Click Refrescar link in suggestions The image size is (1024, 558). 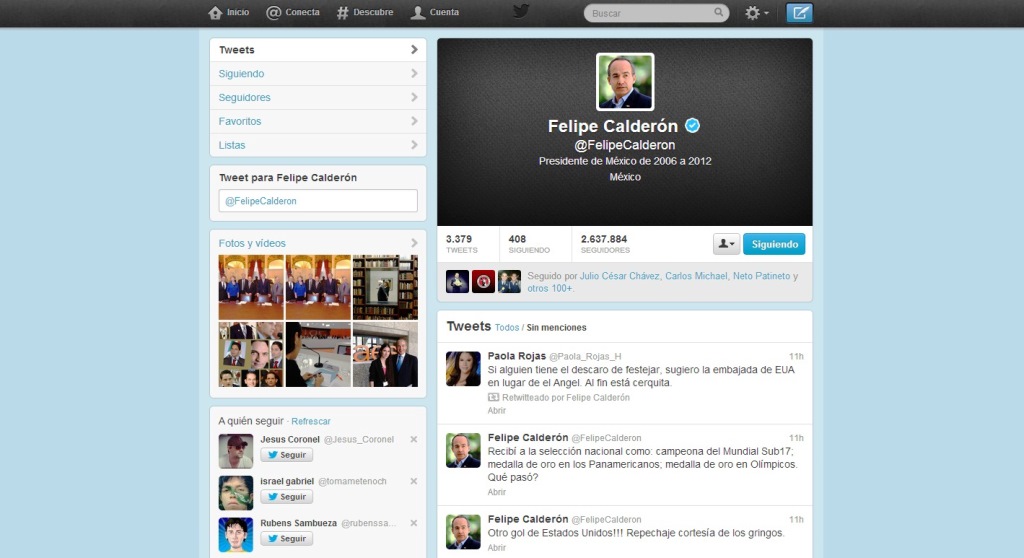coord(311,421)
